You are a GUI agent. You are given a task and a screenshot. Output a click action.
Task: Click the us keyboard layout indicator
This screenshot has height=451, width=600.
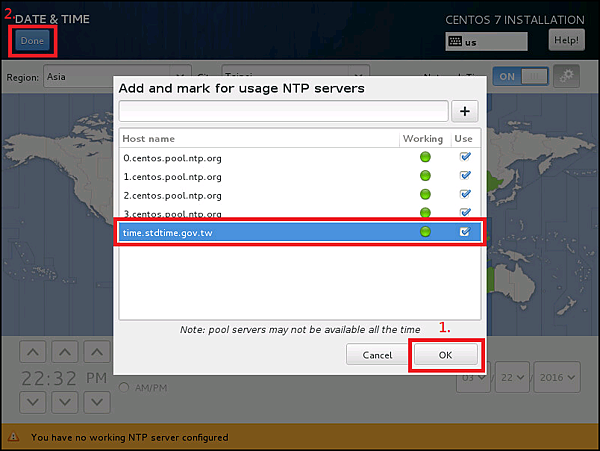click(x=486, y=41)
